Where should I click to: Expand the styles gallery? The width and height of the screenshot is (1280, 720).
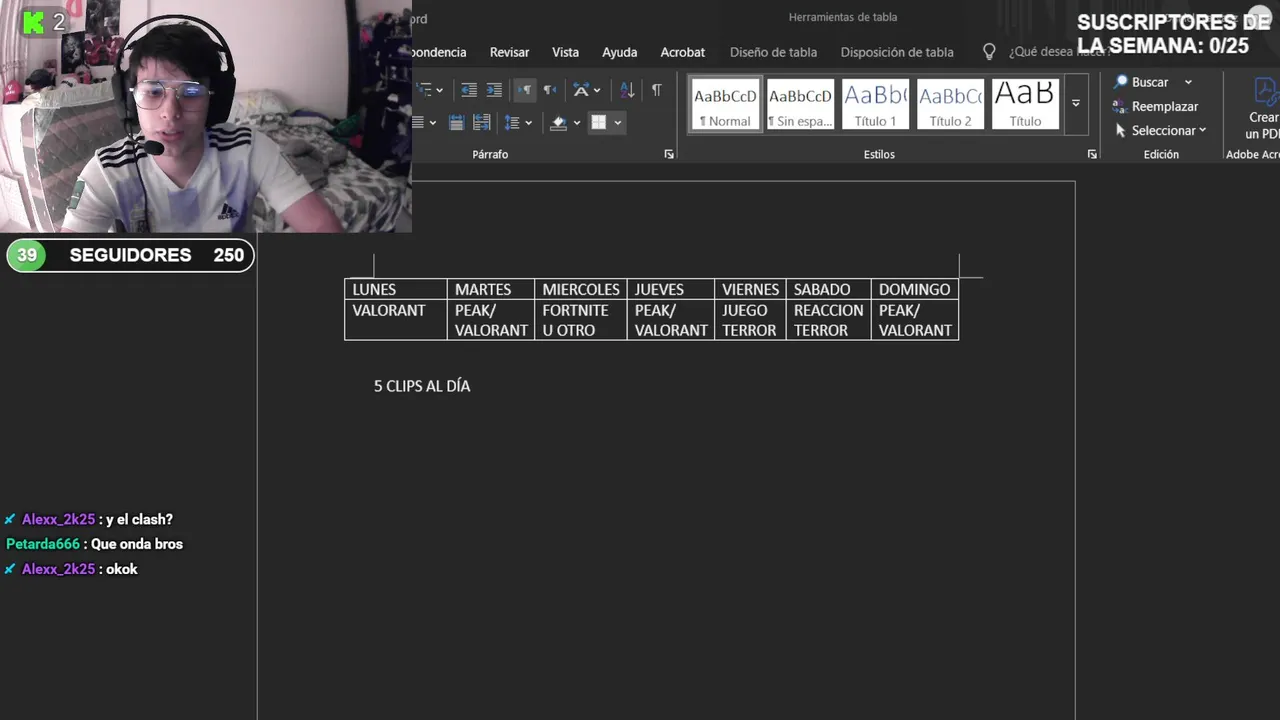tap(1076, 104)
